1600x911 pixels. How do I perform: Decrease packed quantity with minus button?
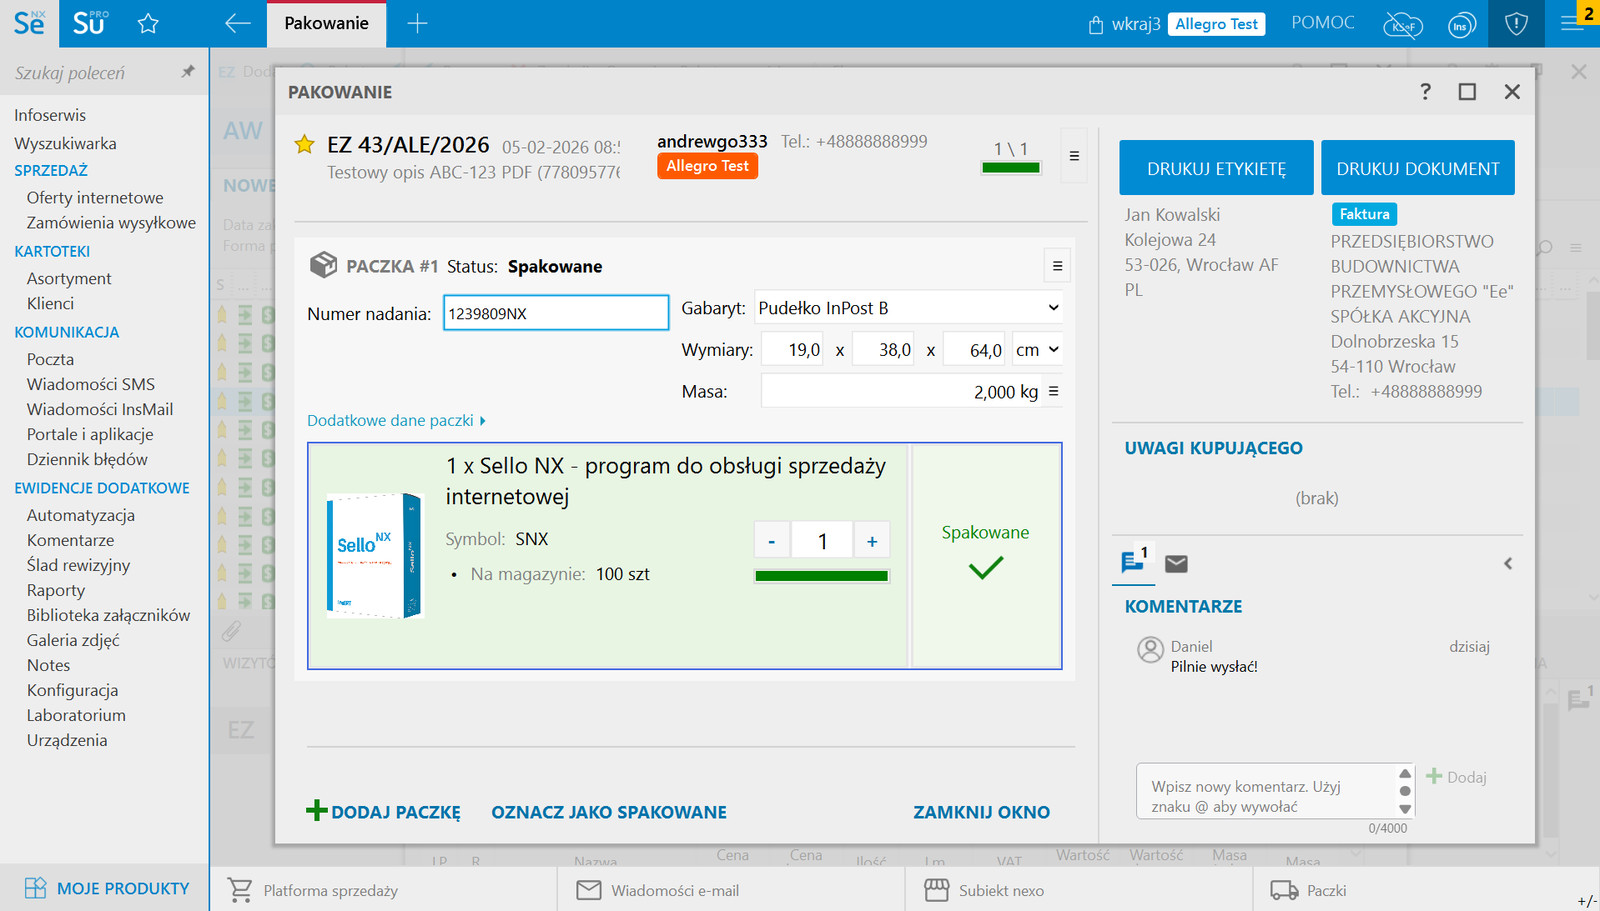pos(771,541)
